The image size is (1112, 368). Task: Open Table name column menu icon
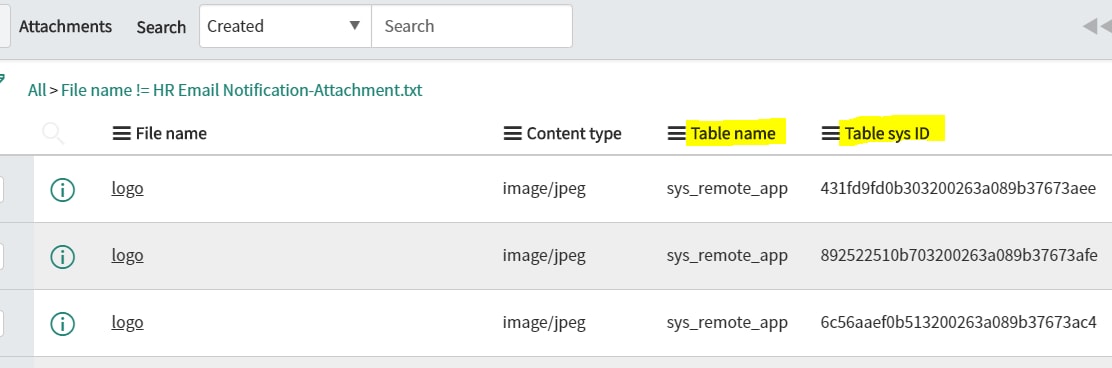[x=677, y=133]
